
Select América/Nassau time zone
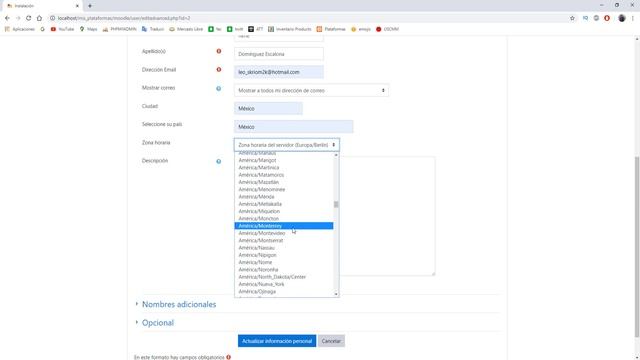284,248
